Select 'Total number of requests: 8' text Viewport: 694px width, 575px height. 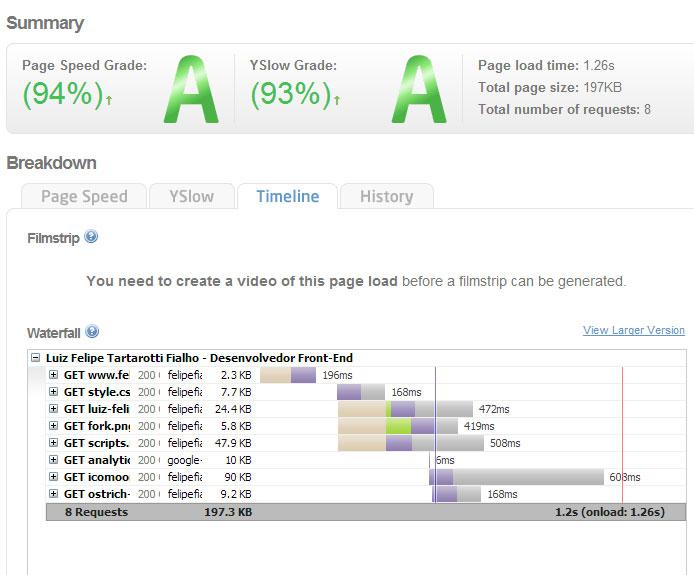click(564, 109)
